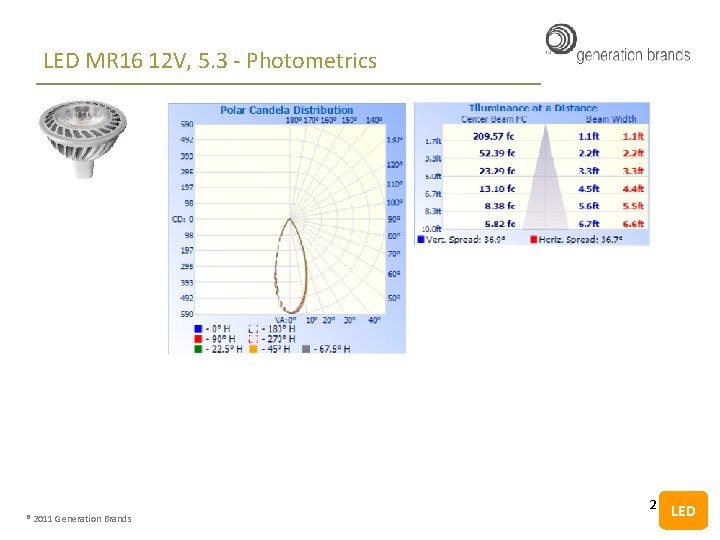
Task: Click the red 90° H legend swatch
Action: click(198, 339)
